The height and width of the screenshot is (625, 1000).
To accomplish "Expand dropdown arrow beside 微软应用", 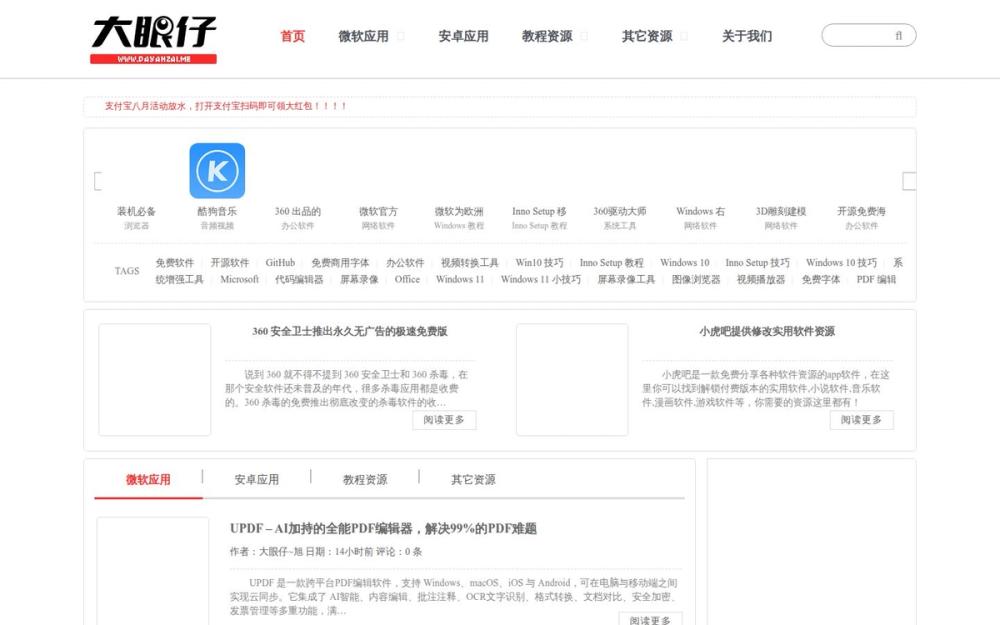I will click(401, 36).
